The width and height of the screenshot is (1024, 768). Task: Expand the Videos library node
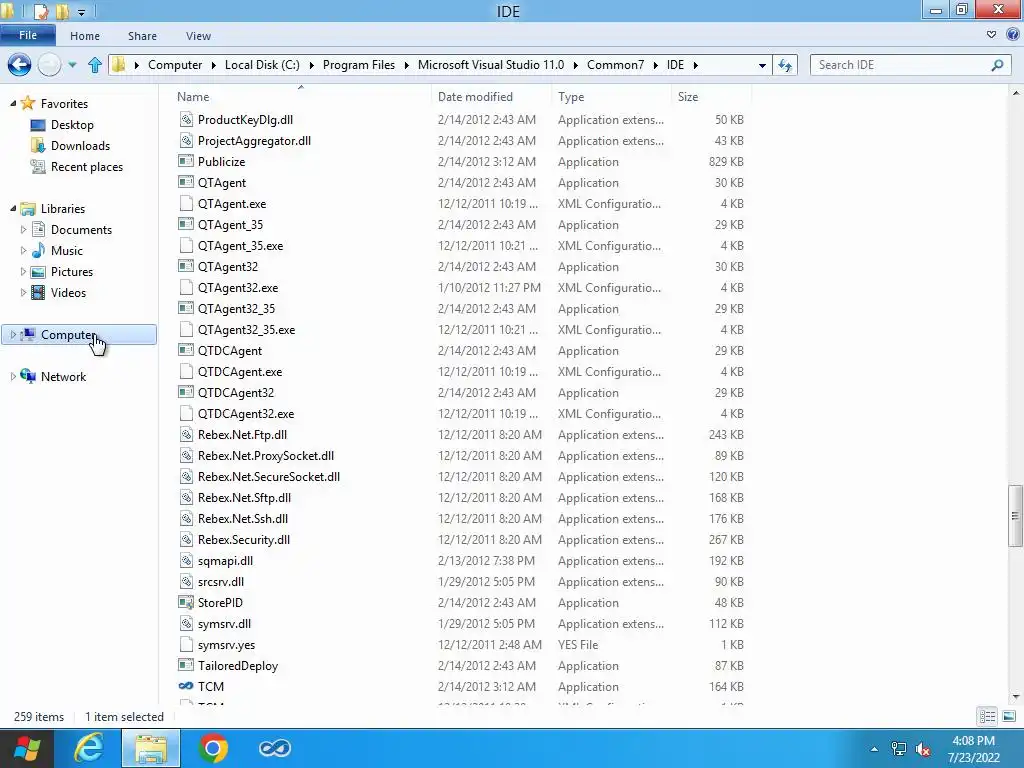[24, 292]
